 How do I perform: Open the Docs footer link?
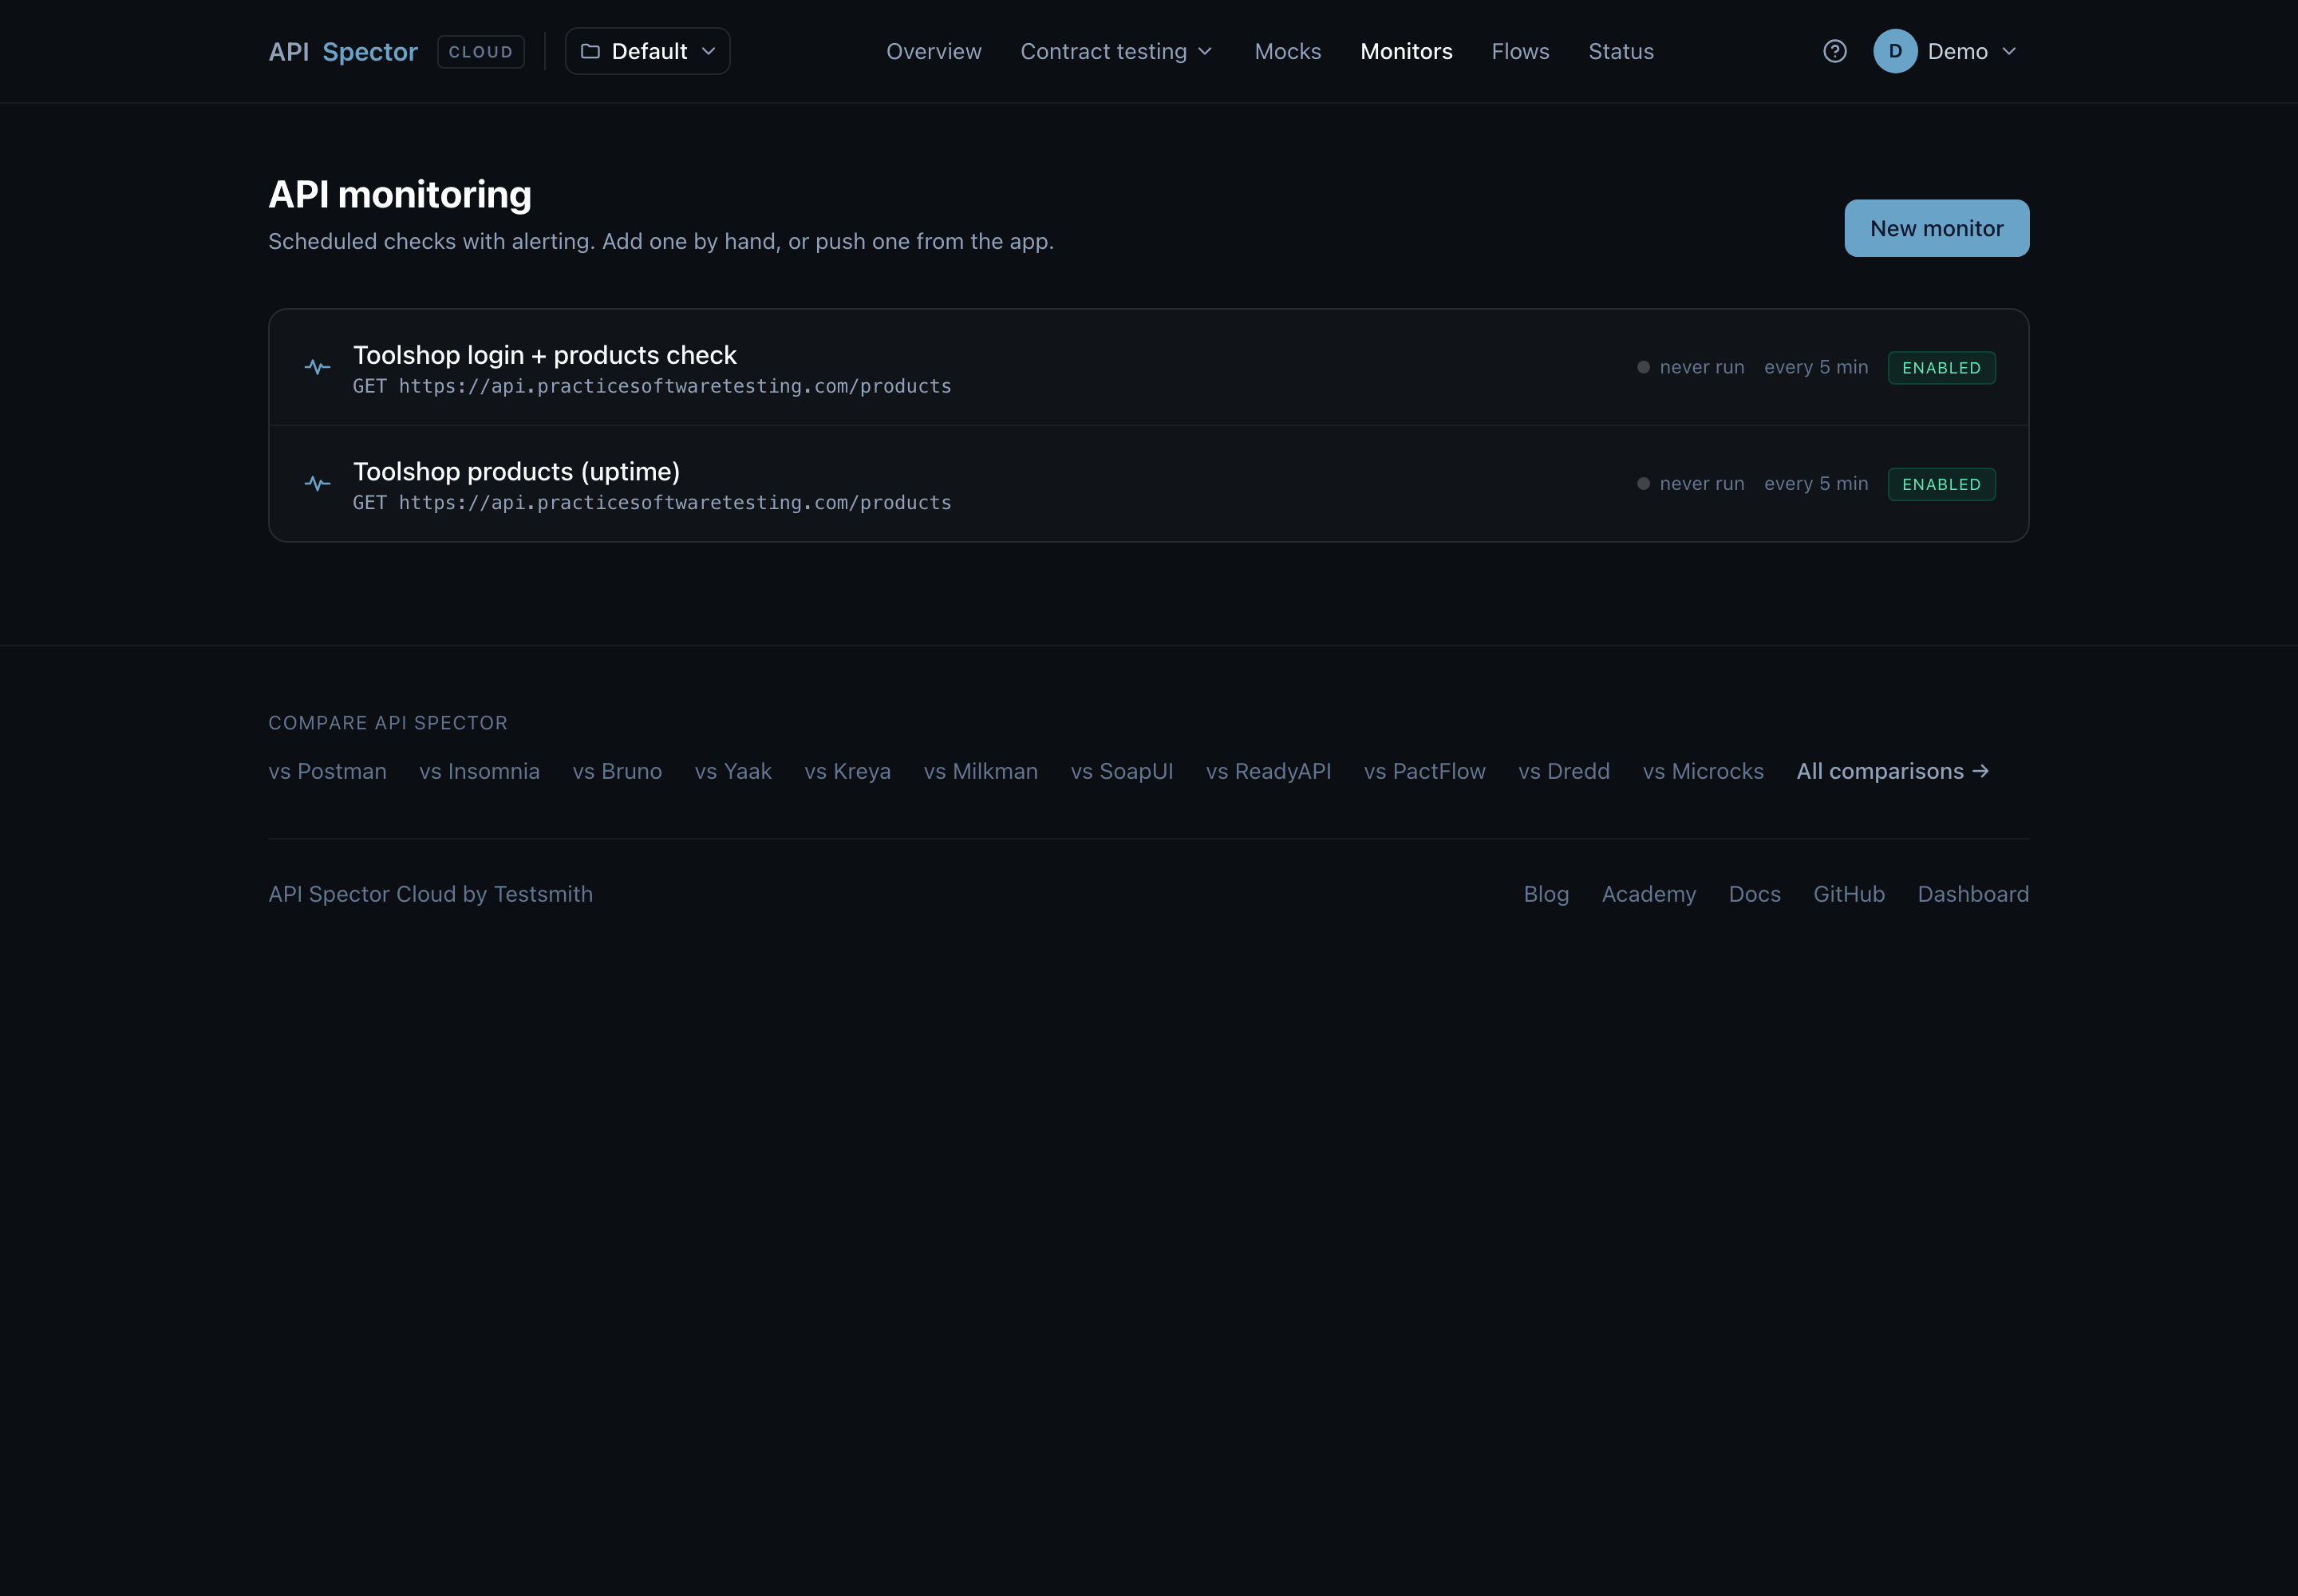(x=1754, y=894)
